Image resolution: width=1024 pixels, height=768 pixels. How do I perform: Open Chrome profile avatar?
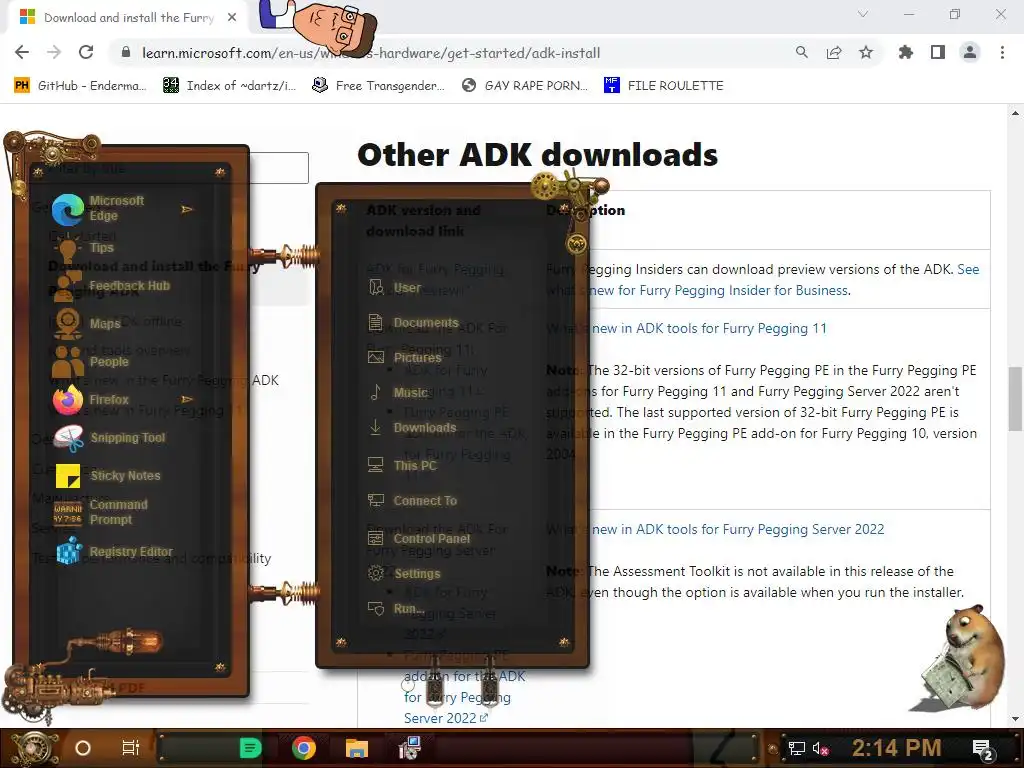click(x=970, y=52)
